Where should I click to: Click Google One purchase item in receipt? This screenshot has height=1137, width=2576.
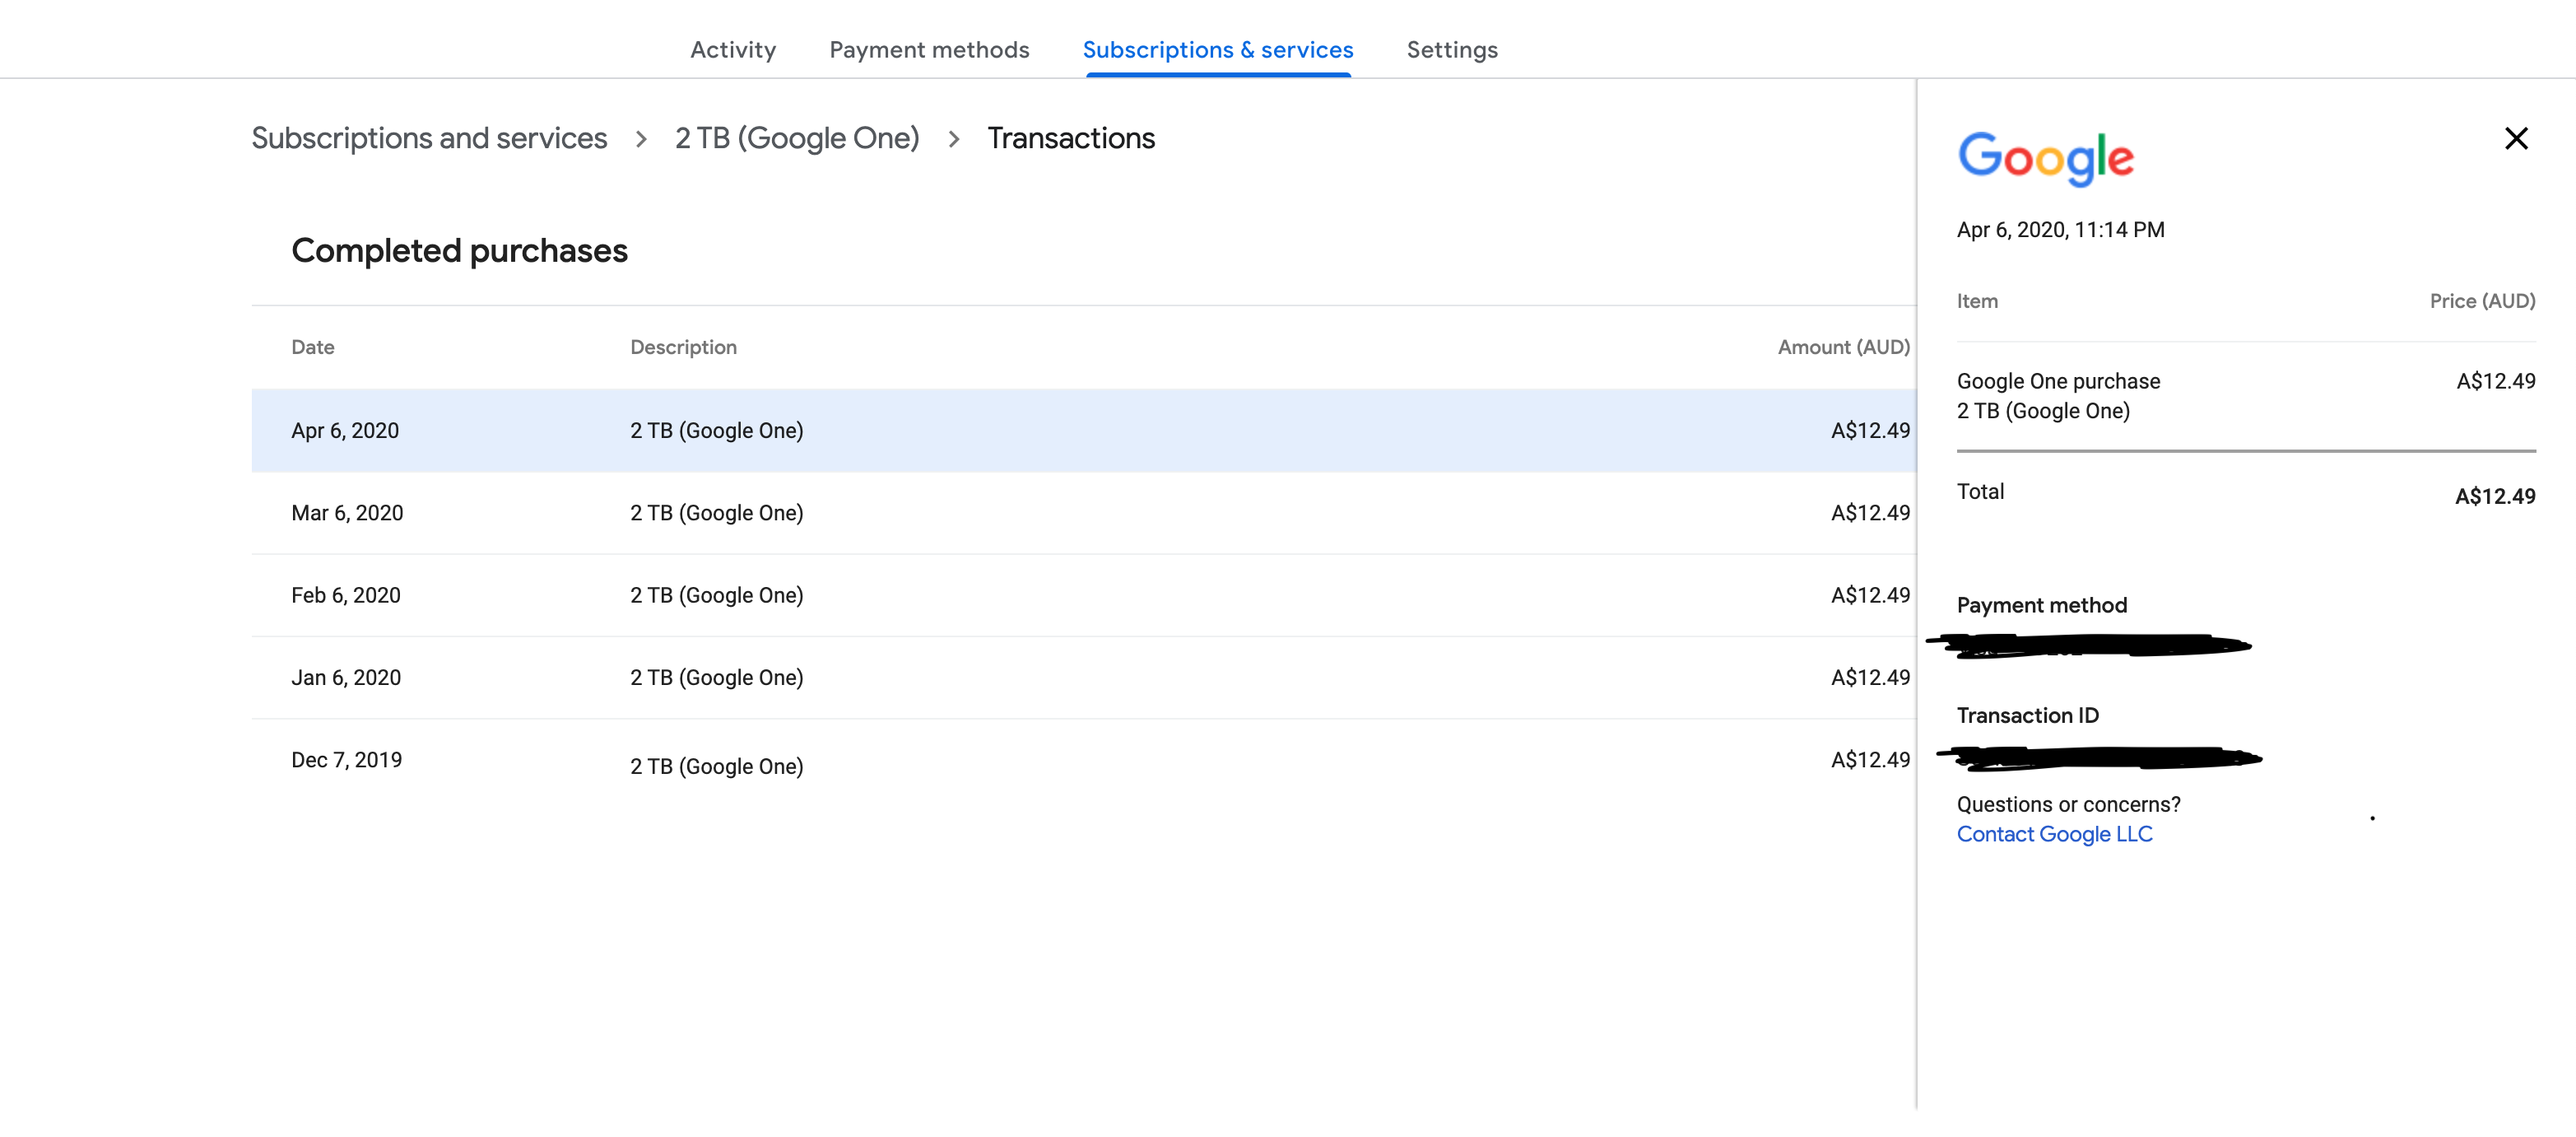[2058, 381]
